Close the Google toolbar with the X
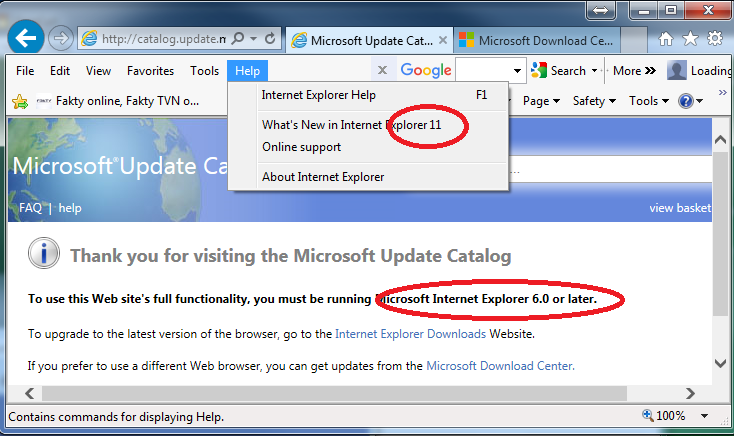Screen dimensions: 734x436 (x=382, y=70)
